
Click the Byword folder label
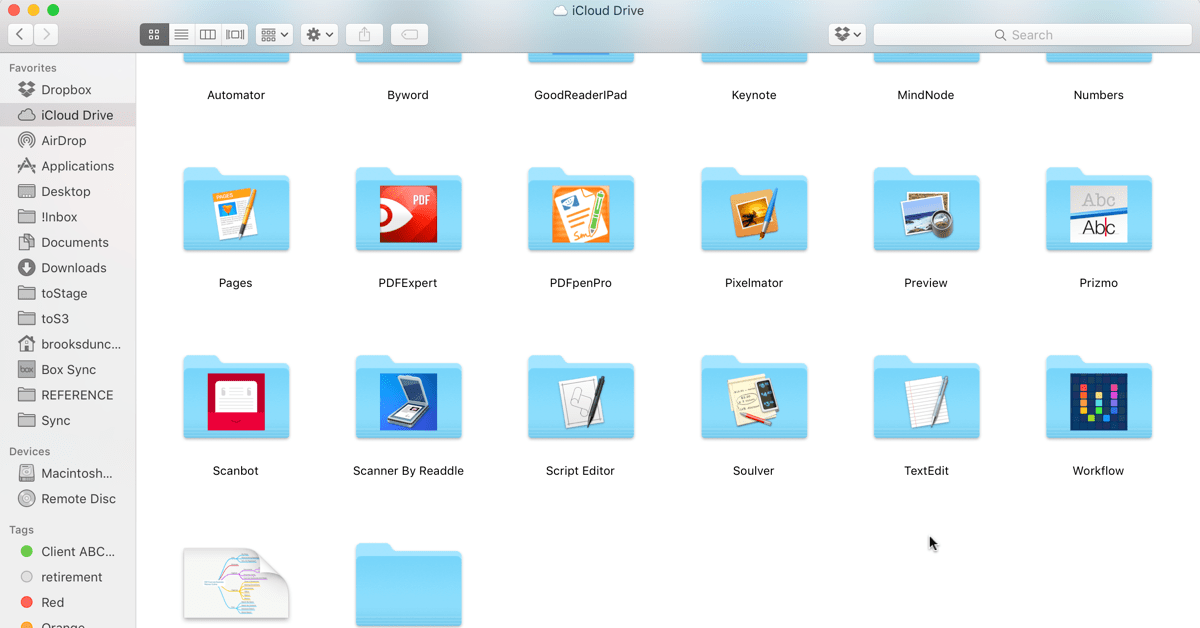[x=408, y=95]
